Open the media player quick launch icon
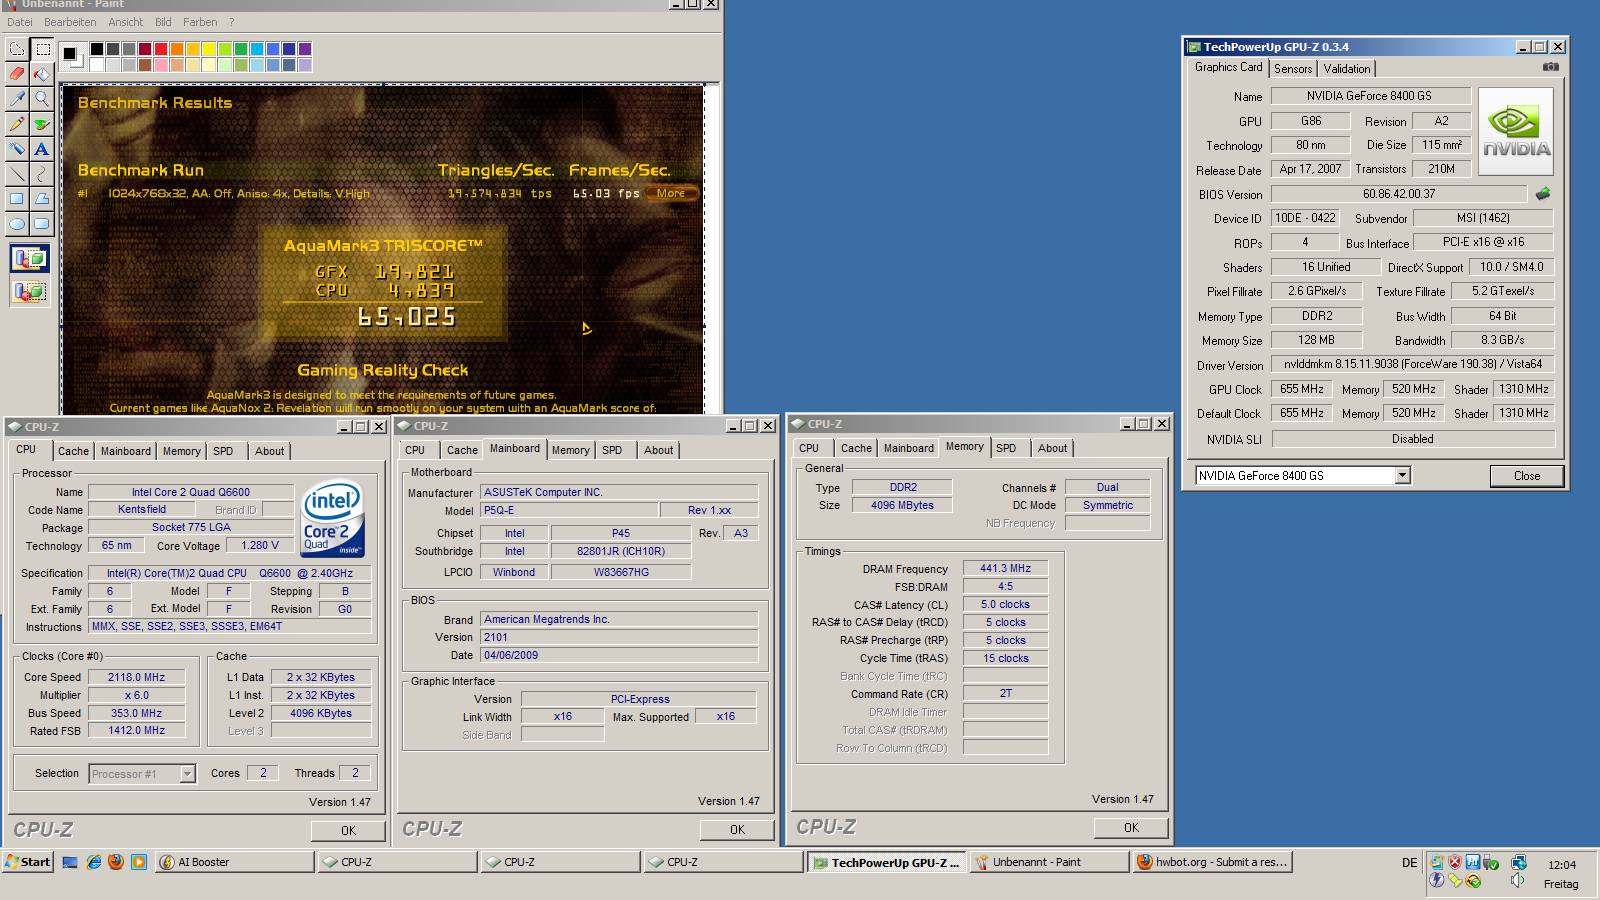This screenshot has height=900, width=1600. [139, 862]
